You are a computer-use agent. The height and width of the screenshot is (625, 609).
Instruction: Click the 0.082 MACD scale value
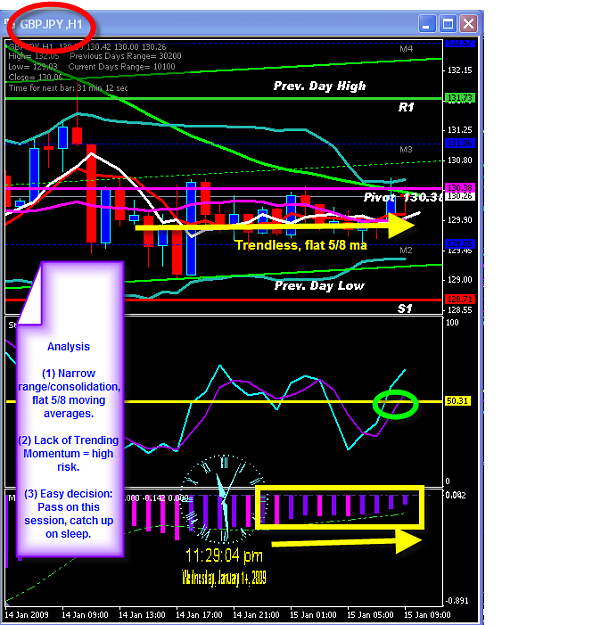455,495
